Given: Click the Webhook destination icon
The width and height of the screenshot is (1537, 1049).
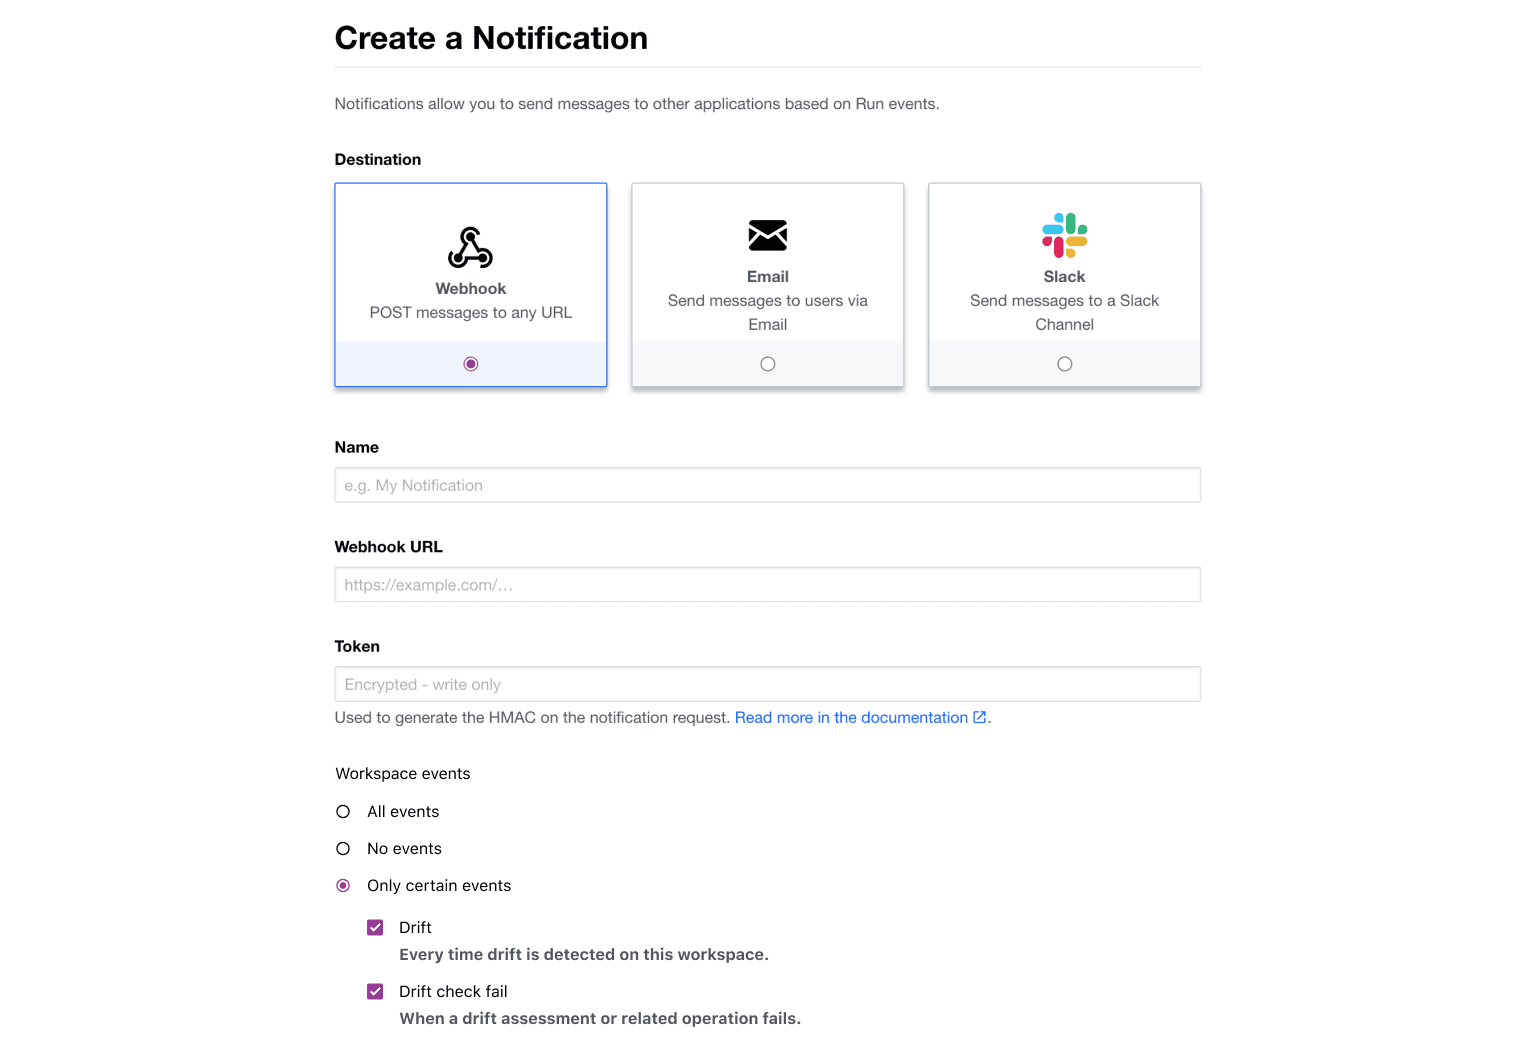Looking at the screenshot, I should tap(470, 248).
